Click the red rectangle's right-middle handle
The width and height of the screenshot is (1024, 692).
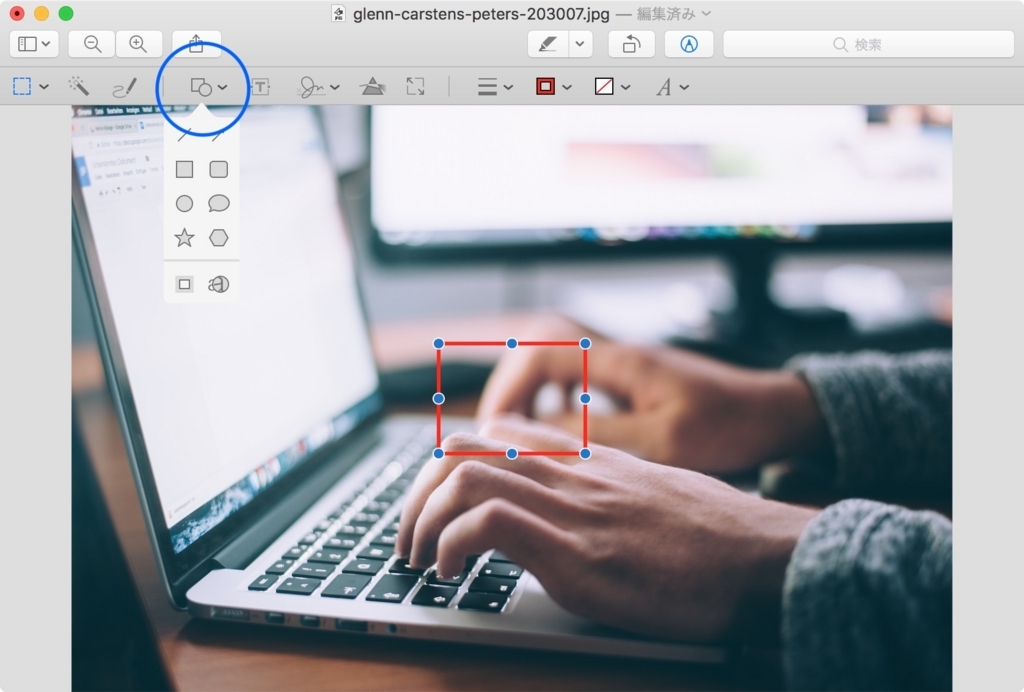click(585, 398)
